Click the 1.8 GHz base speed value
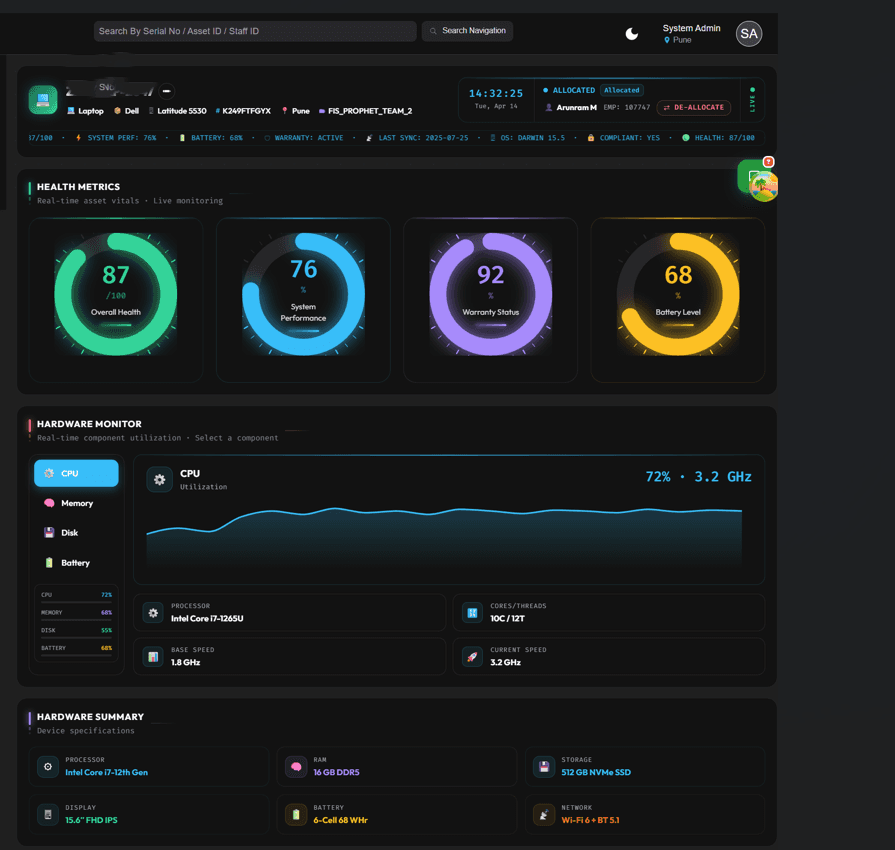The height and width of the screenshot is (850, 895). click(186, 662)
